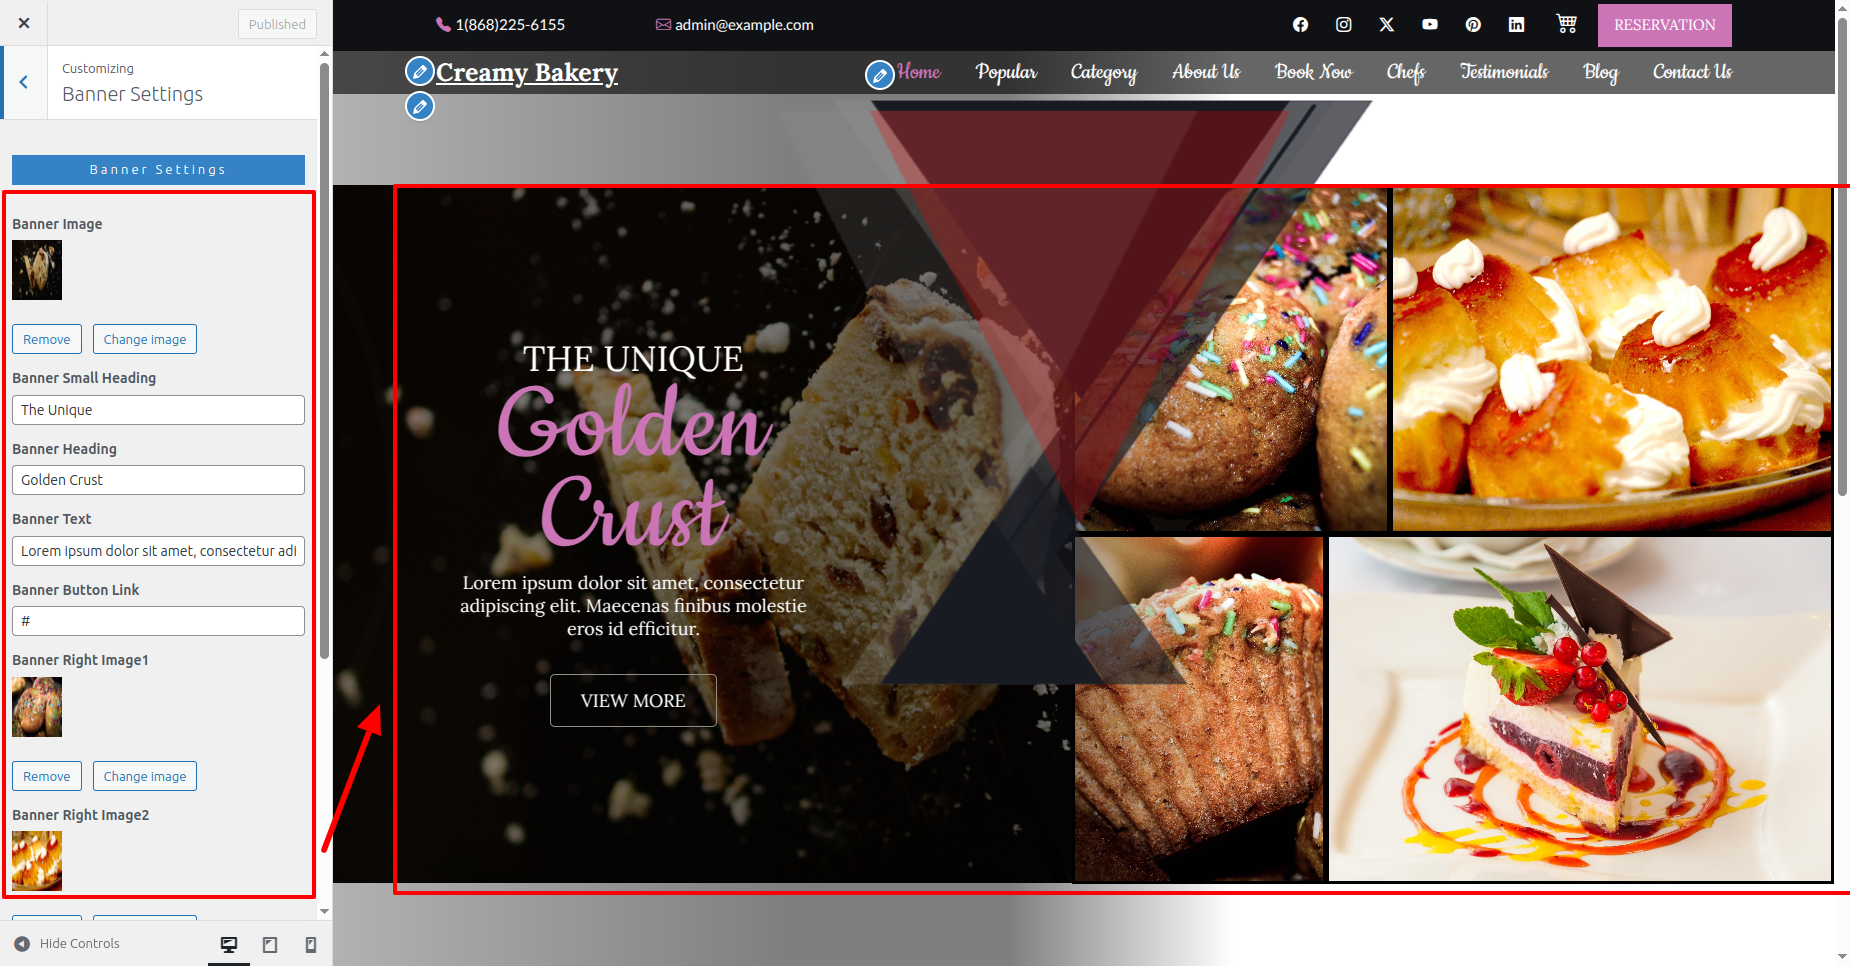Open the Pinterest social icon
Viewport: 1850px width, 966px height.
coord(1473,25)
